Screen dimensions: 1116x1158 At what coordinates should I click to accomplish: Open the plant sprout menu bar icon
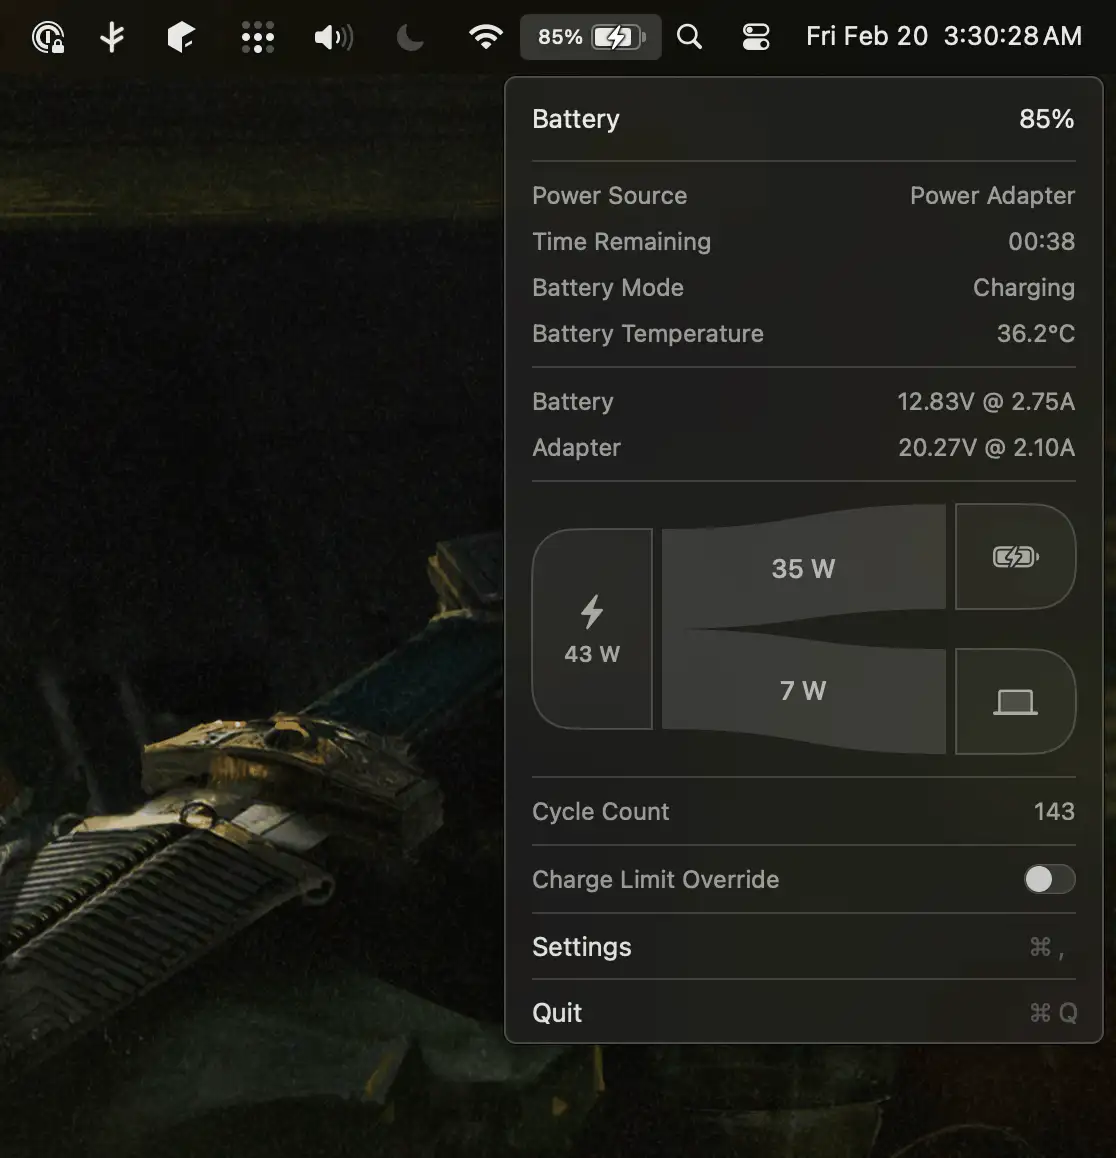[113, 37]
